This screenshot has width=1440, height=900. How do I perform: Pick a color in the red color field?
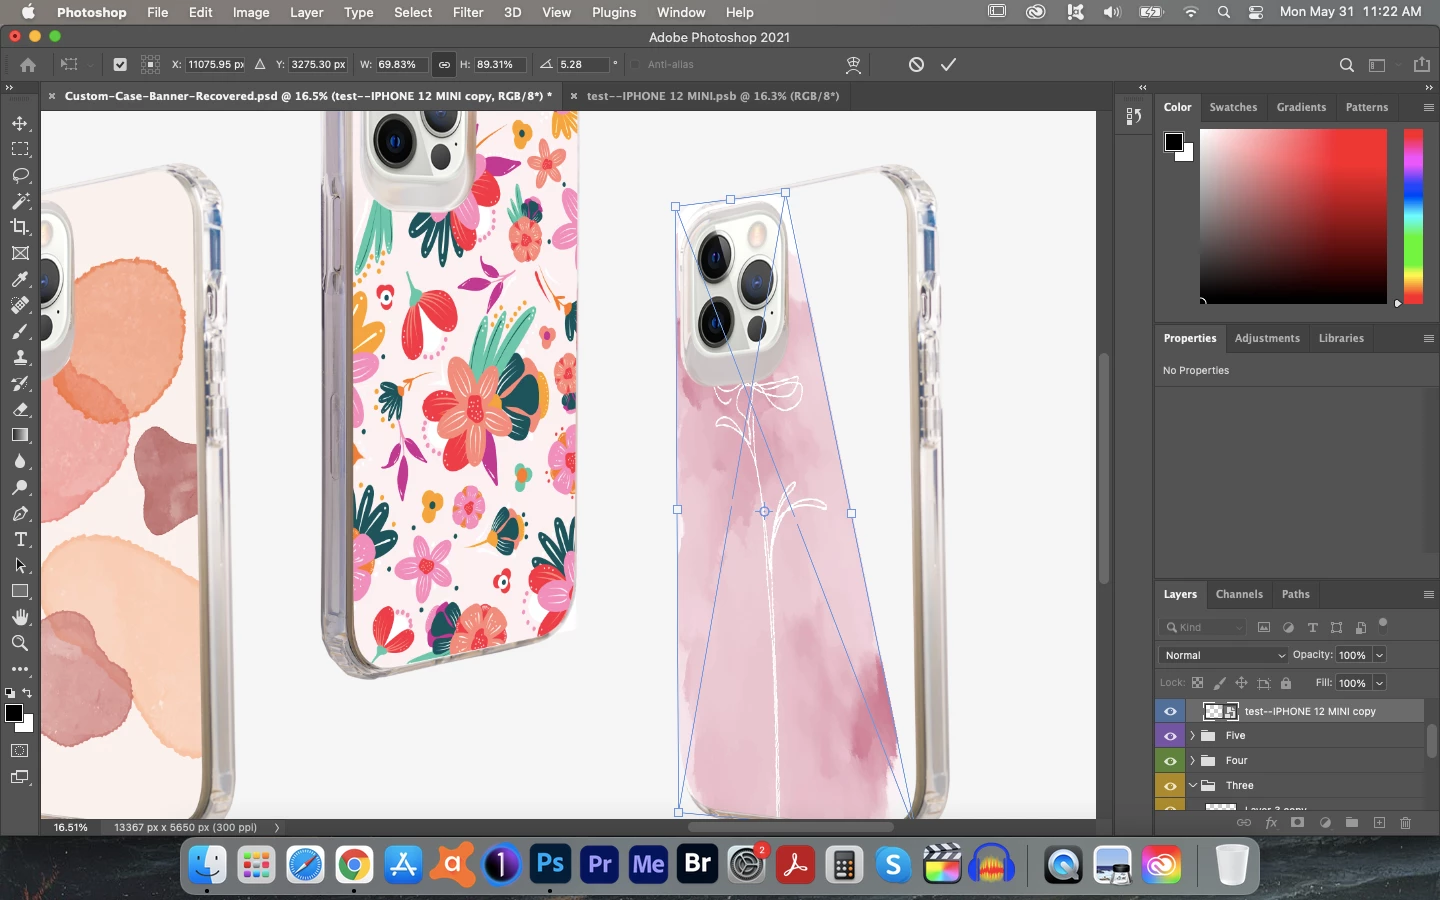(1293, 216)
